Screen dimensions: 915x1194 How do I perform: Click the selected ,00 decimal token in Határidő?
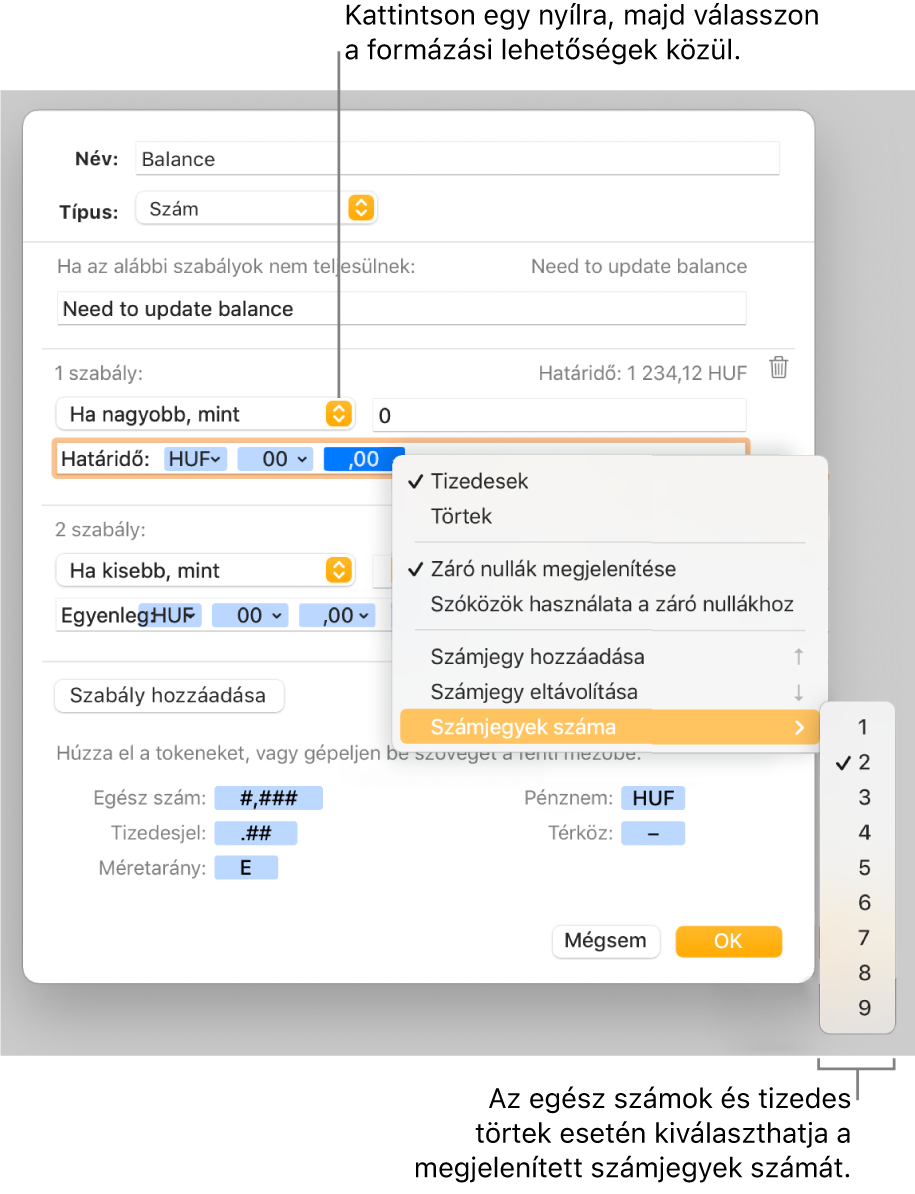[x=363, y=459]
